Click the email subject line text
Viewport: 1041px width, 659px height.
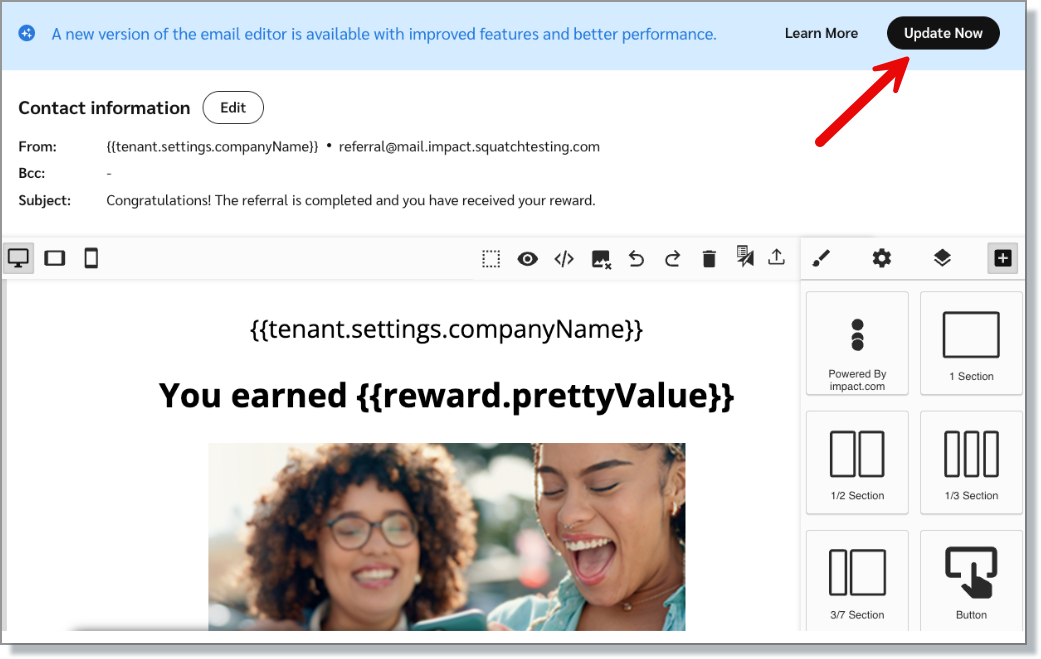pyautogui.click(x=351, y=200)
